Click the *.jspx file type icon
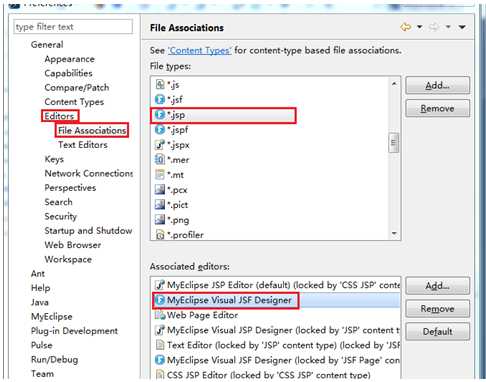The width and height of the screenshot is (486, 382). pos(160,144)
